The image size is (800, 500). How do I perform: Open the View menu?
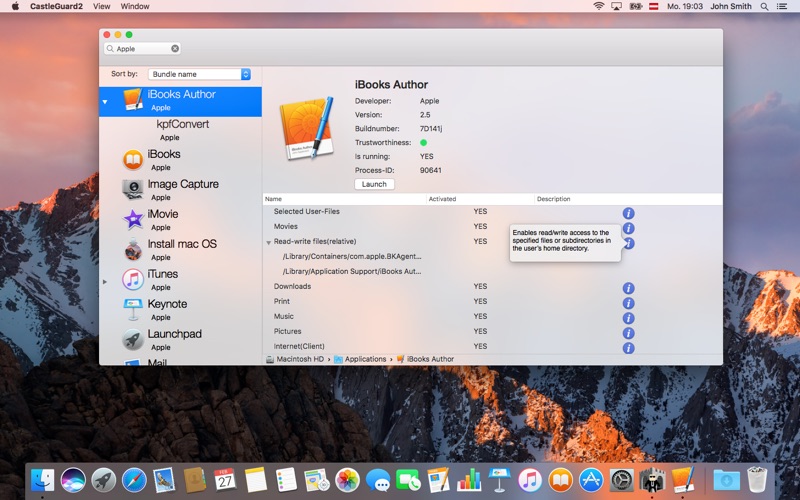tap(102, 6)
